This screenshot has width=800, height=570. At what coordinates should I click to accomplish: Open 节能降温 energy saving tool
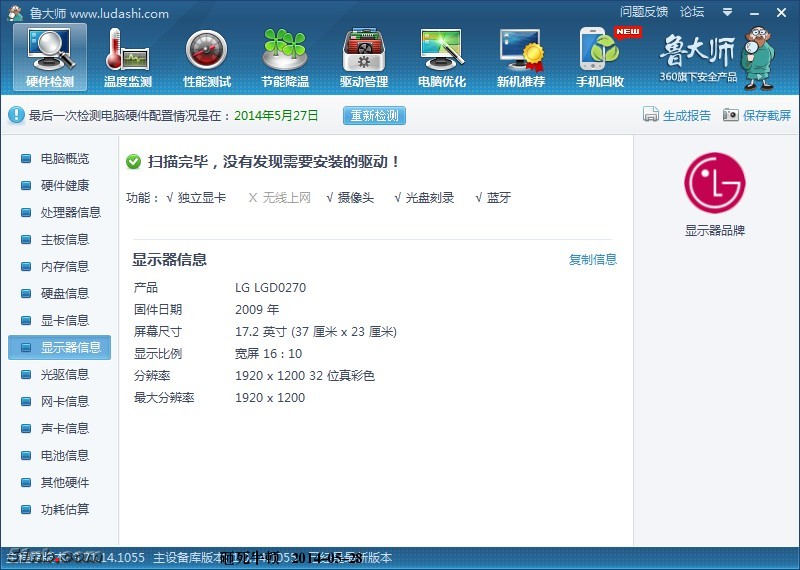coord(285,57)
